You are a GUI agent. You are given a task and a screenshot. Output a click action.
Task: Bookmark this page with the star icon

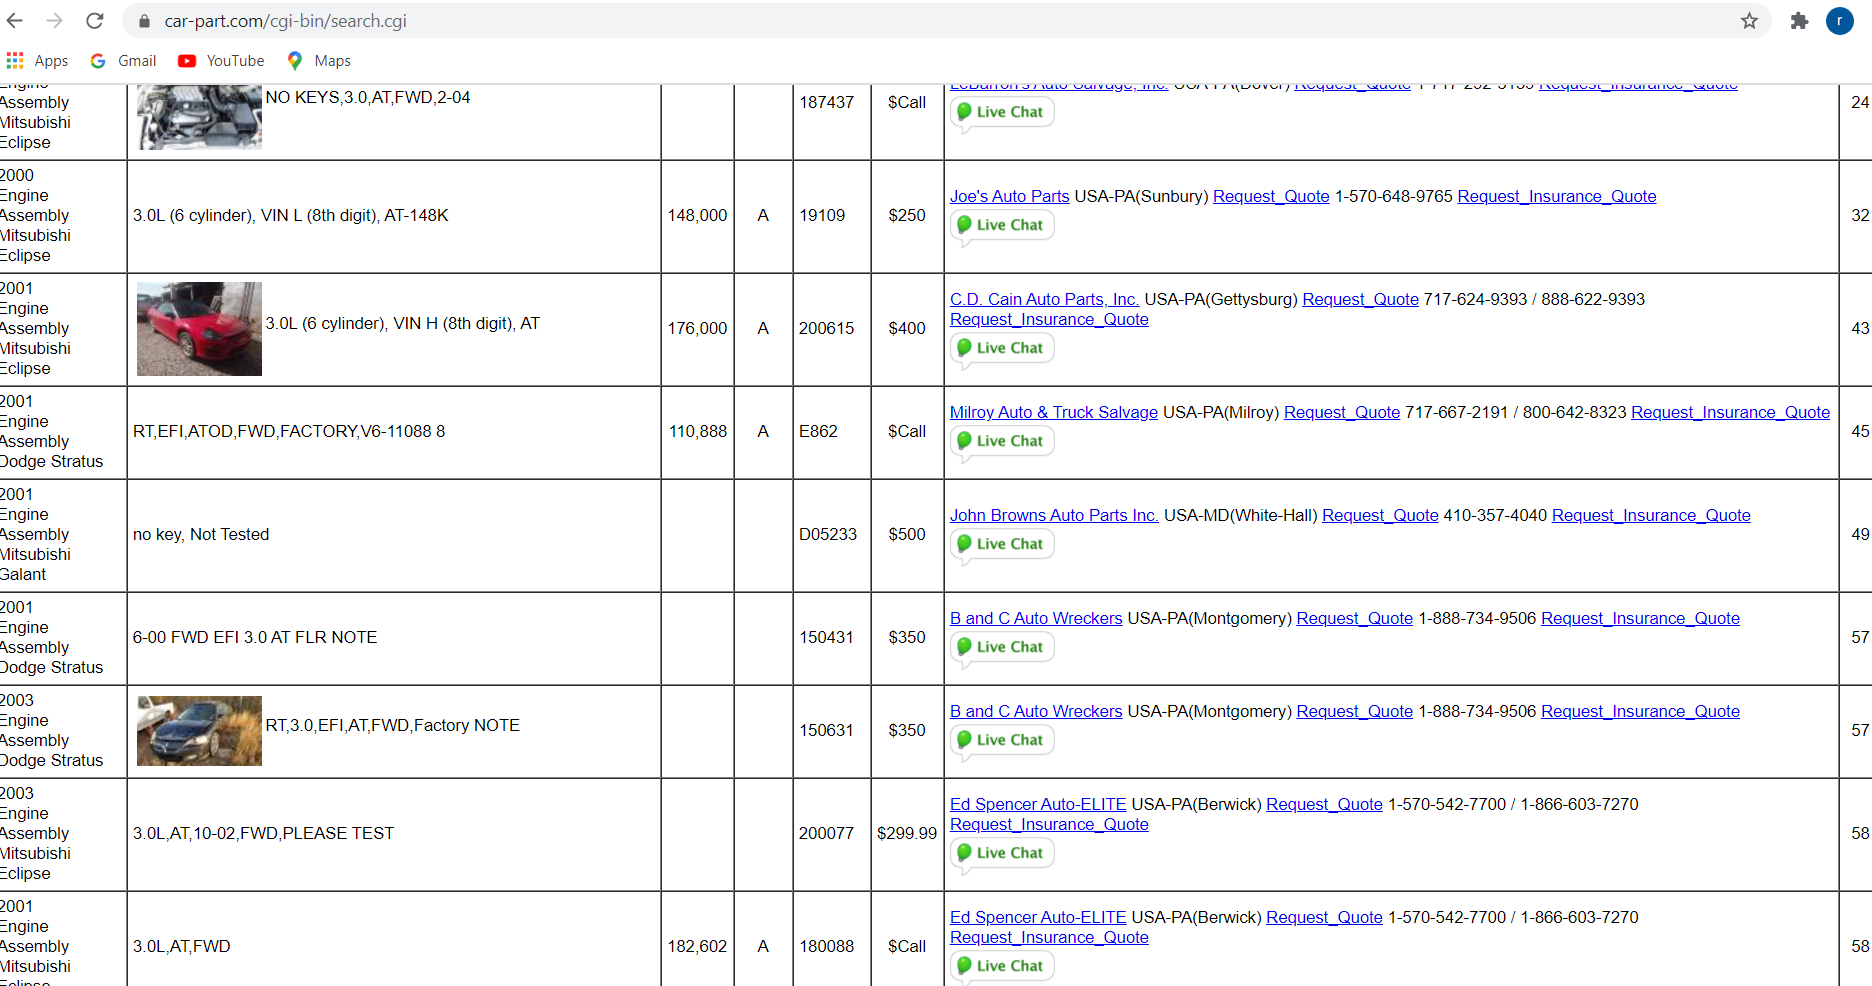point(1749,21)
